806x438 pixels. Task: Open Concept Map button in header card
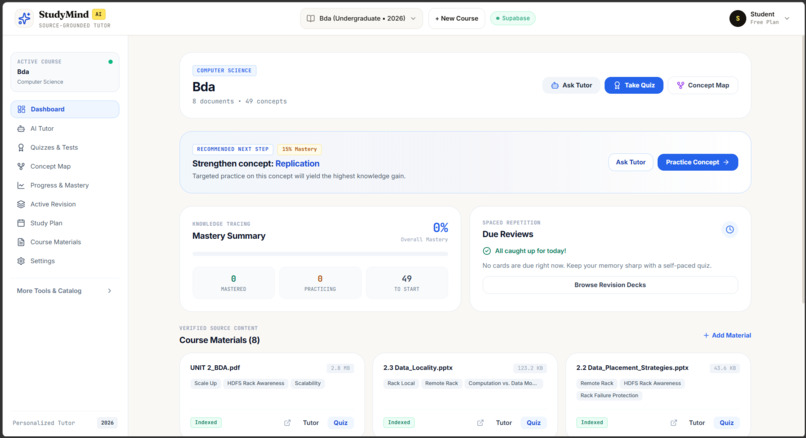[703, 85]
